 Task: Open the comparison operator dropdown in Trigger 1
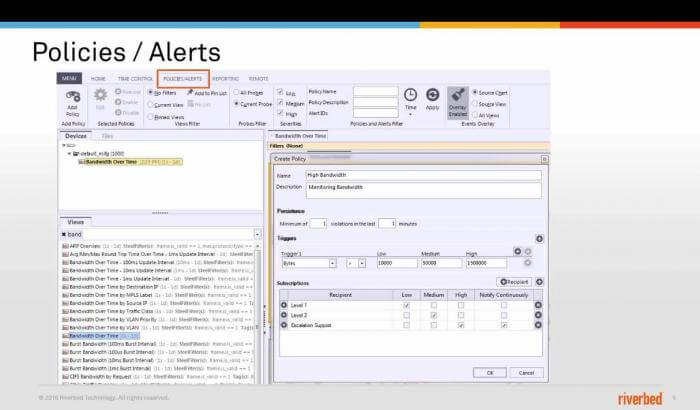362,264
